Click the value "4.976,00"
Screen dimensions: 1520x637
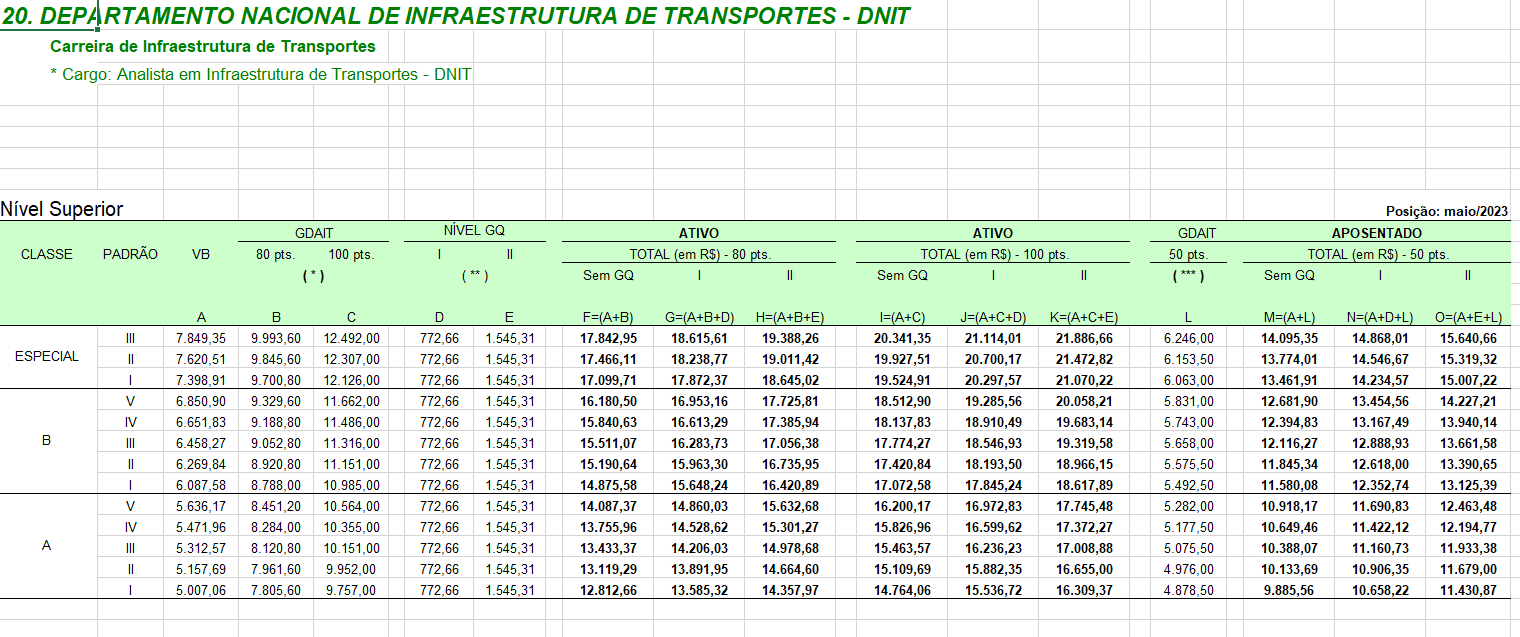pyautogui.click(x=1189, y=569)
